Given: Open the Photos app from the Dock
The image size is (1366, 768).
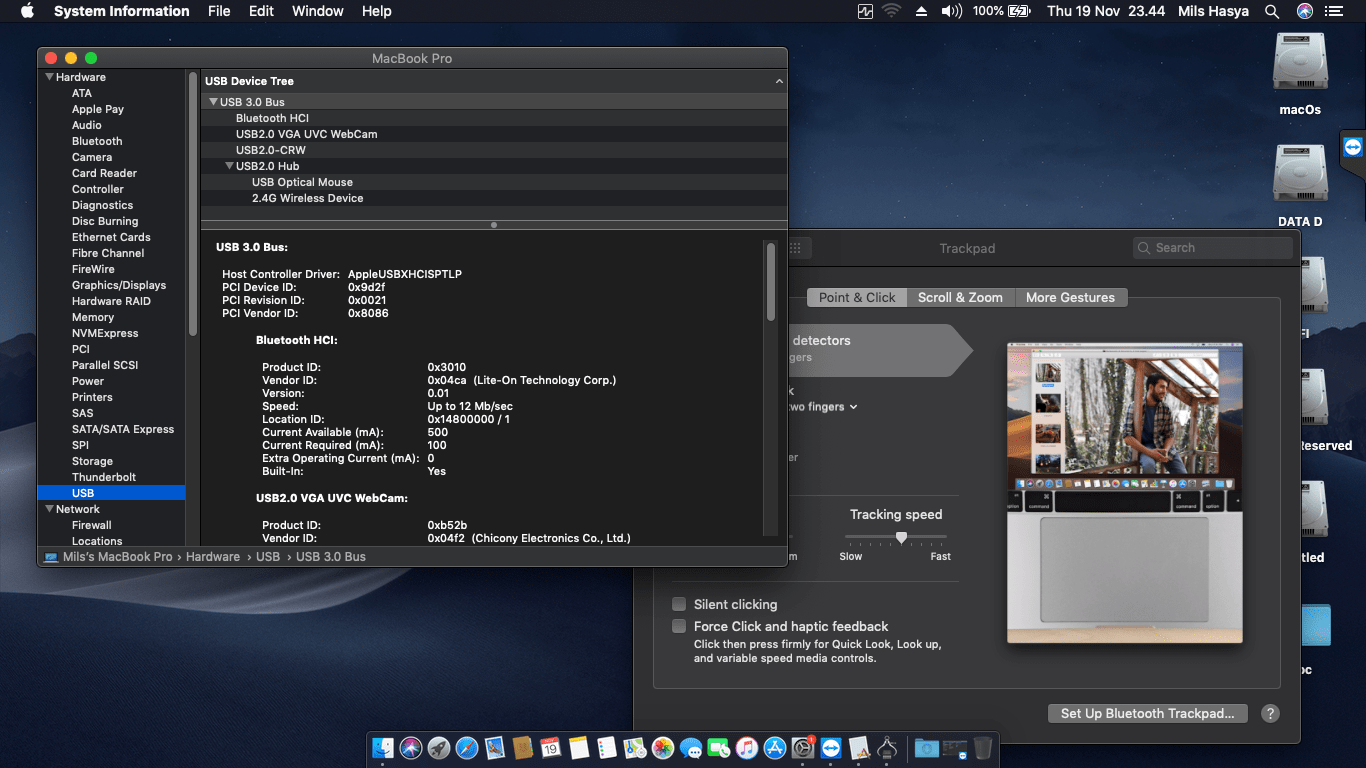Looking at the screenshot, I should [663, 748].
